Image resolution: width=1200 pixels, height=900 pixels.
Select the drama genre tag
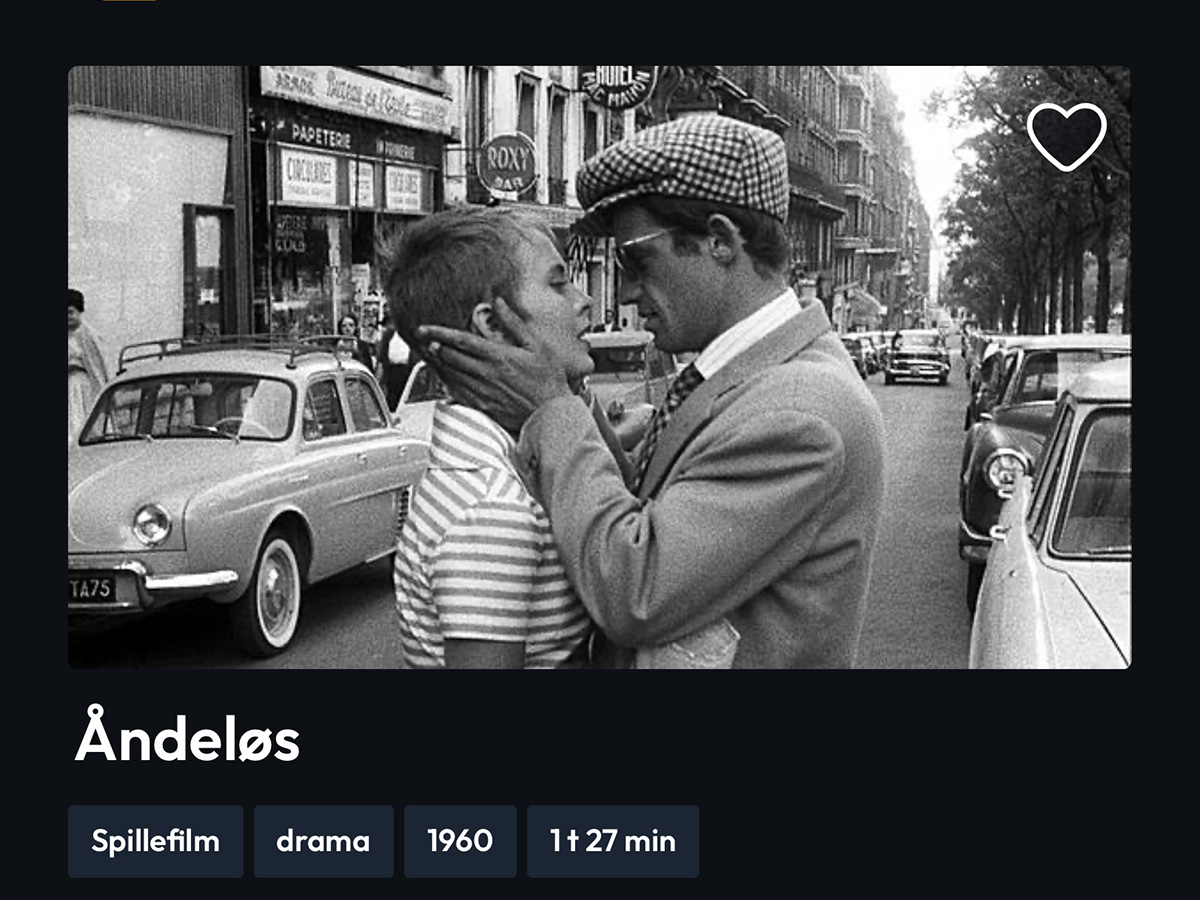point(323,841)
